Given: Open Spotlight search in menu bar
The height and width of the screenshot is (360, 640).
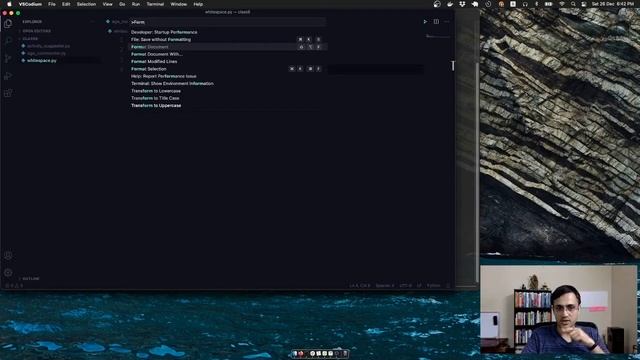Looking at the screenshot, I should (x=573, y=4).
